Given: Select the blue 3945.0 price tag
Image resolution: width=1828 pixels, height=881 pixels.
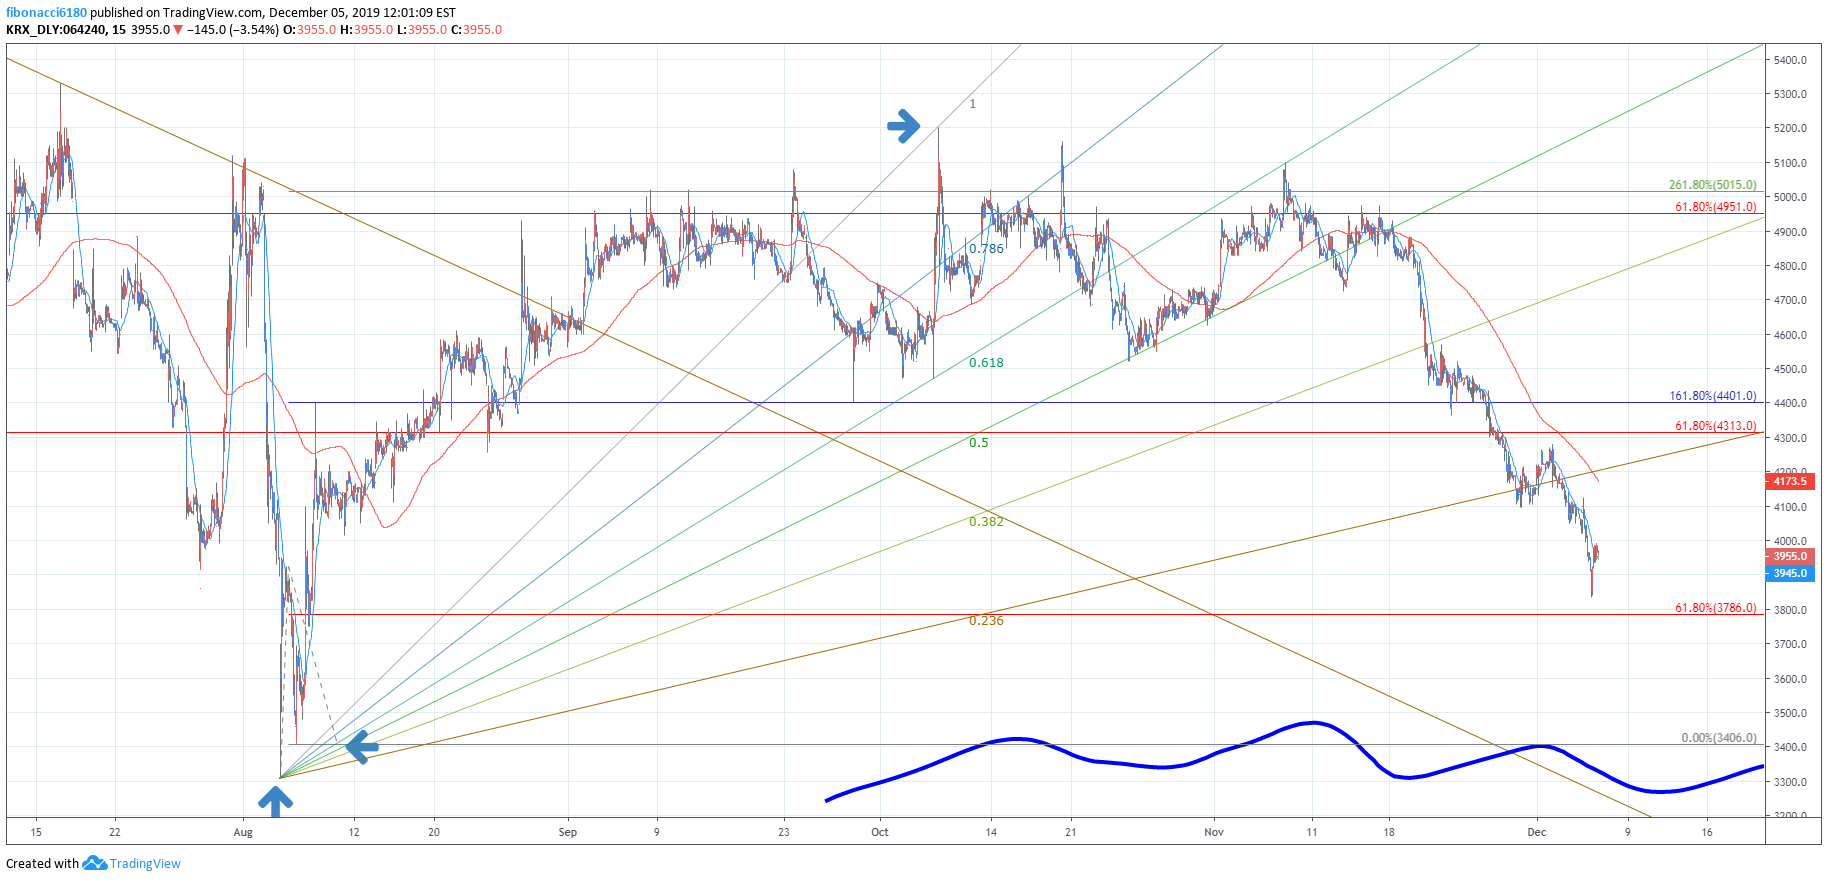Looking at the screenshot, I should click(1789, 574).
